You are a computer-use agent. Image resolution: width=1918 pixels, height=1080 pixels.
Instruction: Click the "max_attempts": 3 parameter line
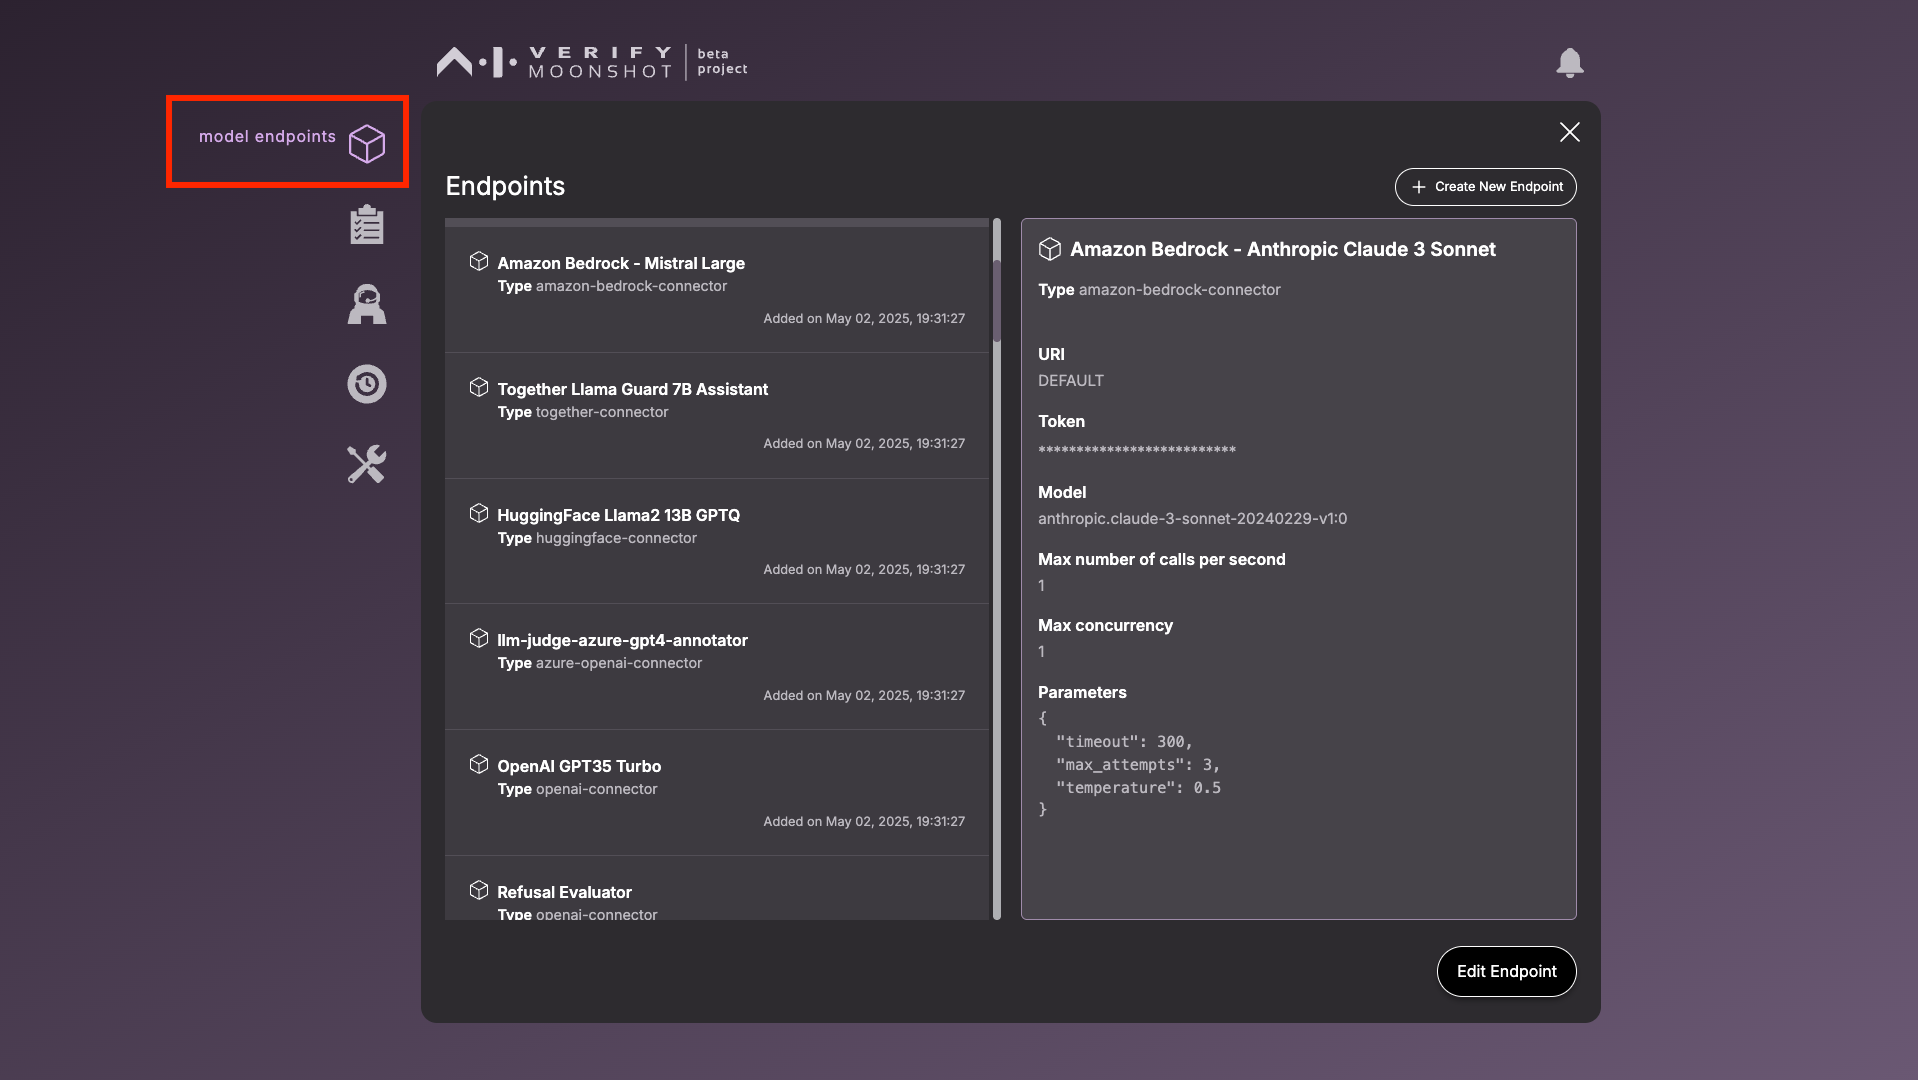pyautogui.click(x=1138, y=765)
